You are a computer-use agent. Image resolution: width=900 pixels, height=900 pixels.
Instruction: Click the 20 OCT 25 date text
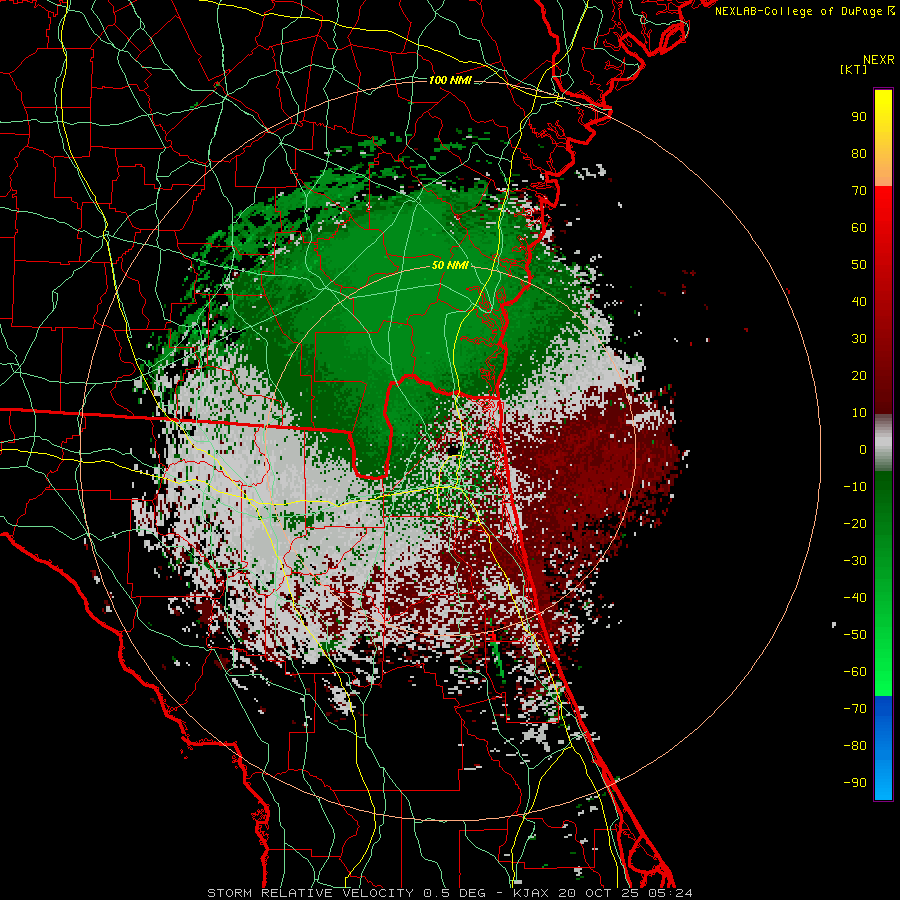click(597, 893)
